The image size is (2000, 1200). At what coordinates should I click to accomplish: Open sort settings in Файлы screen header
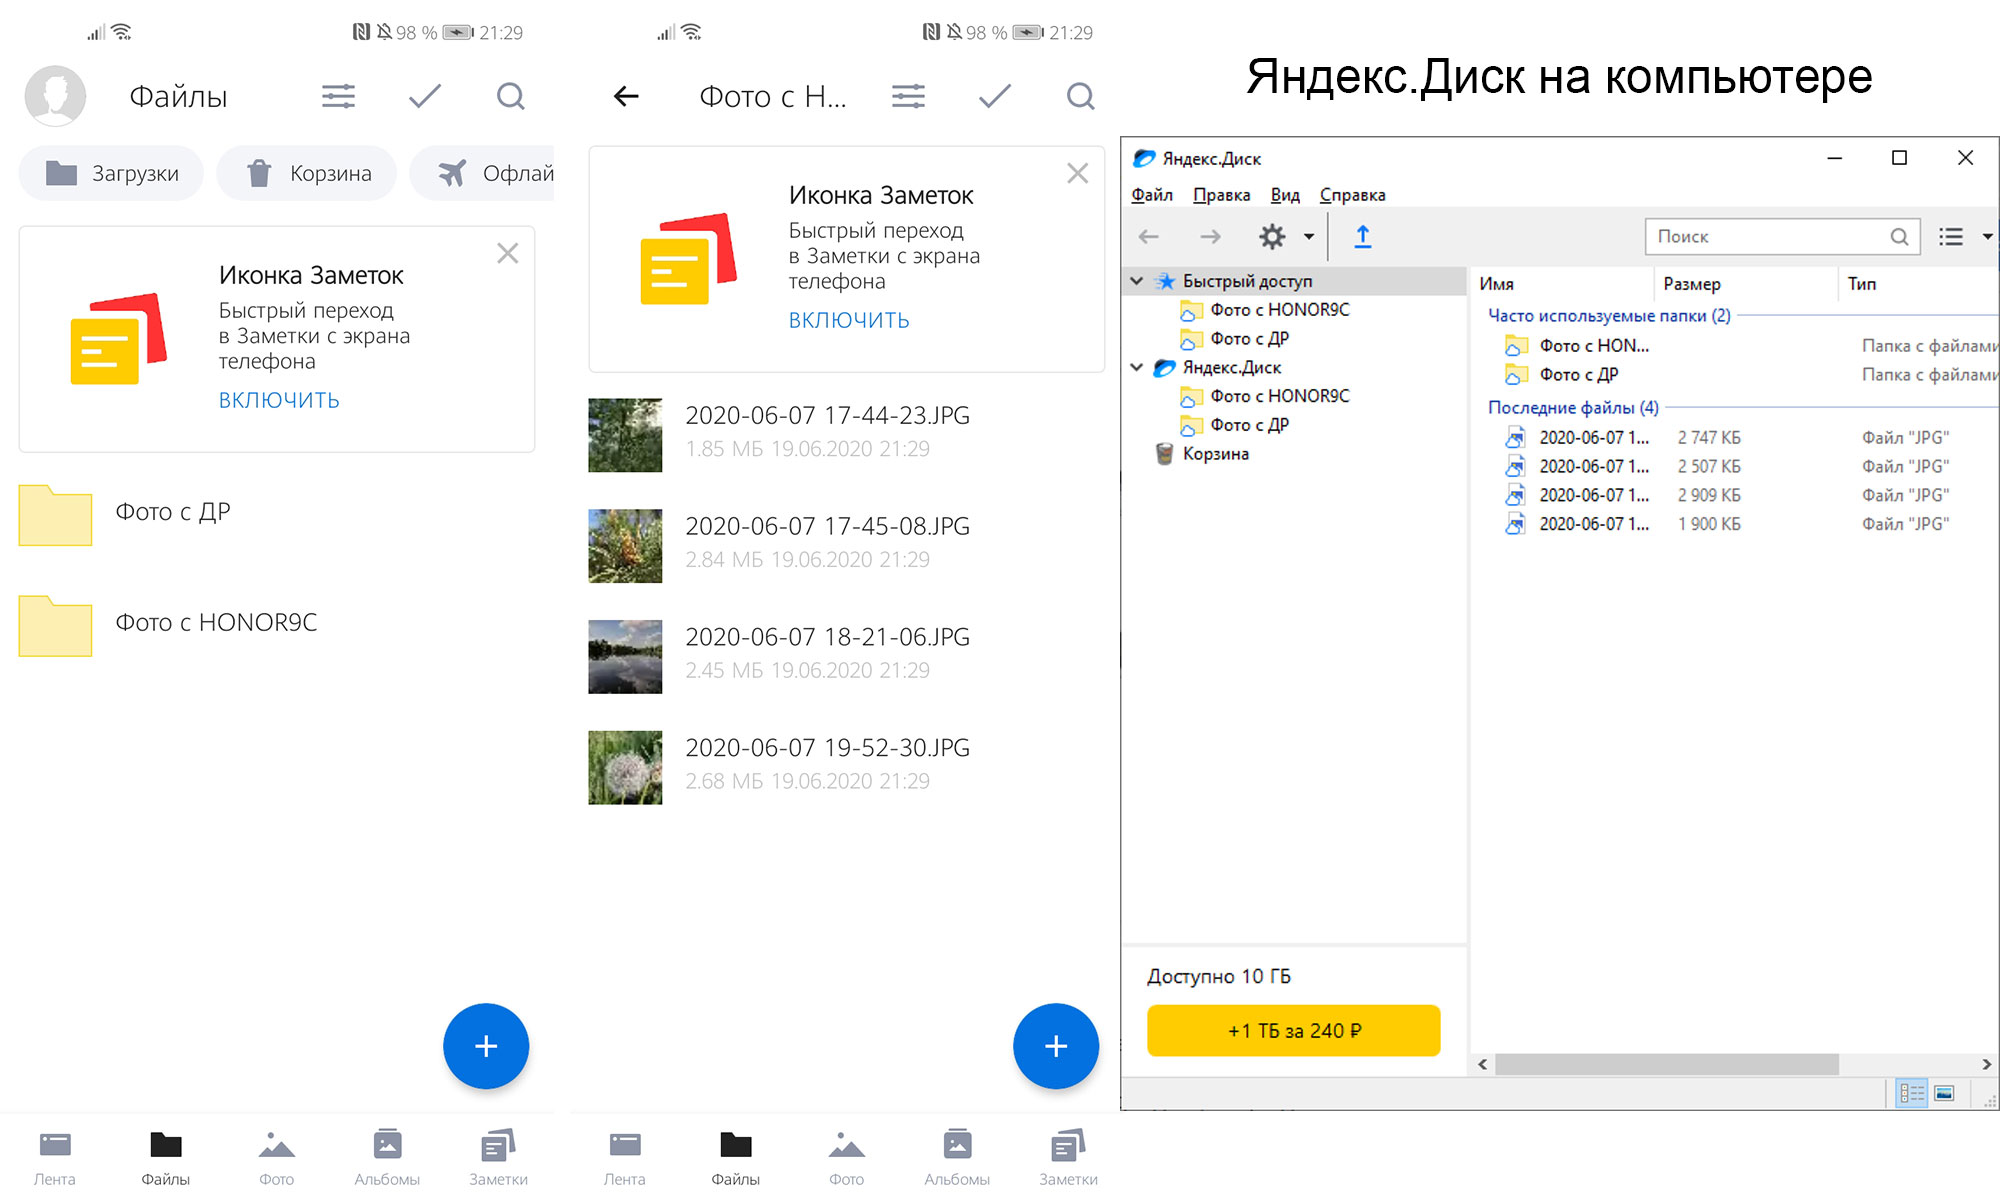pyautogui.click(x=338, y=96)
